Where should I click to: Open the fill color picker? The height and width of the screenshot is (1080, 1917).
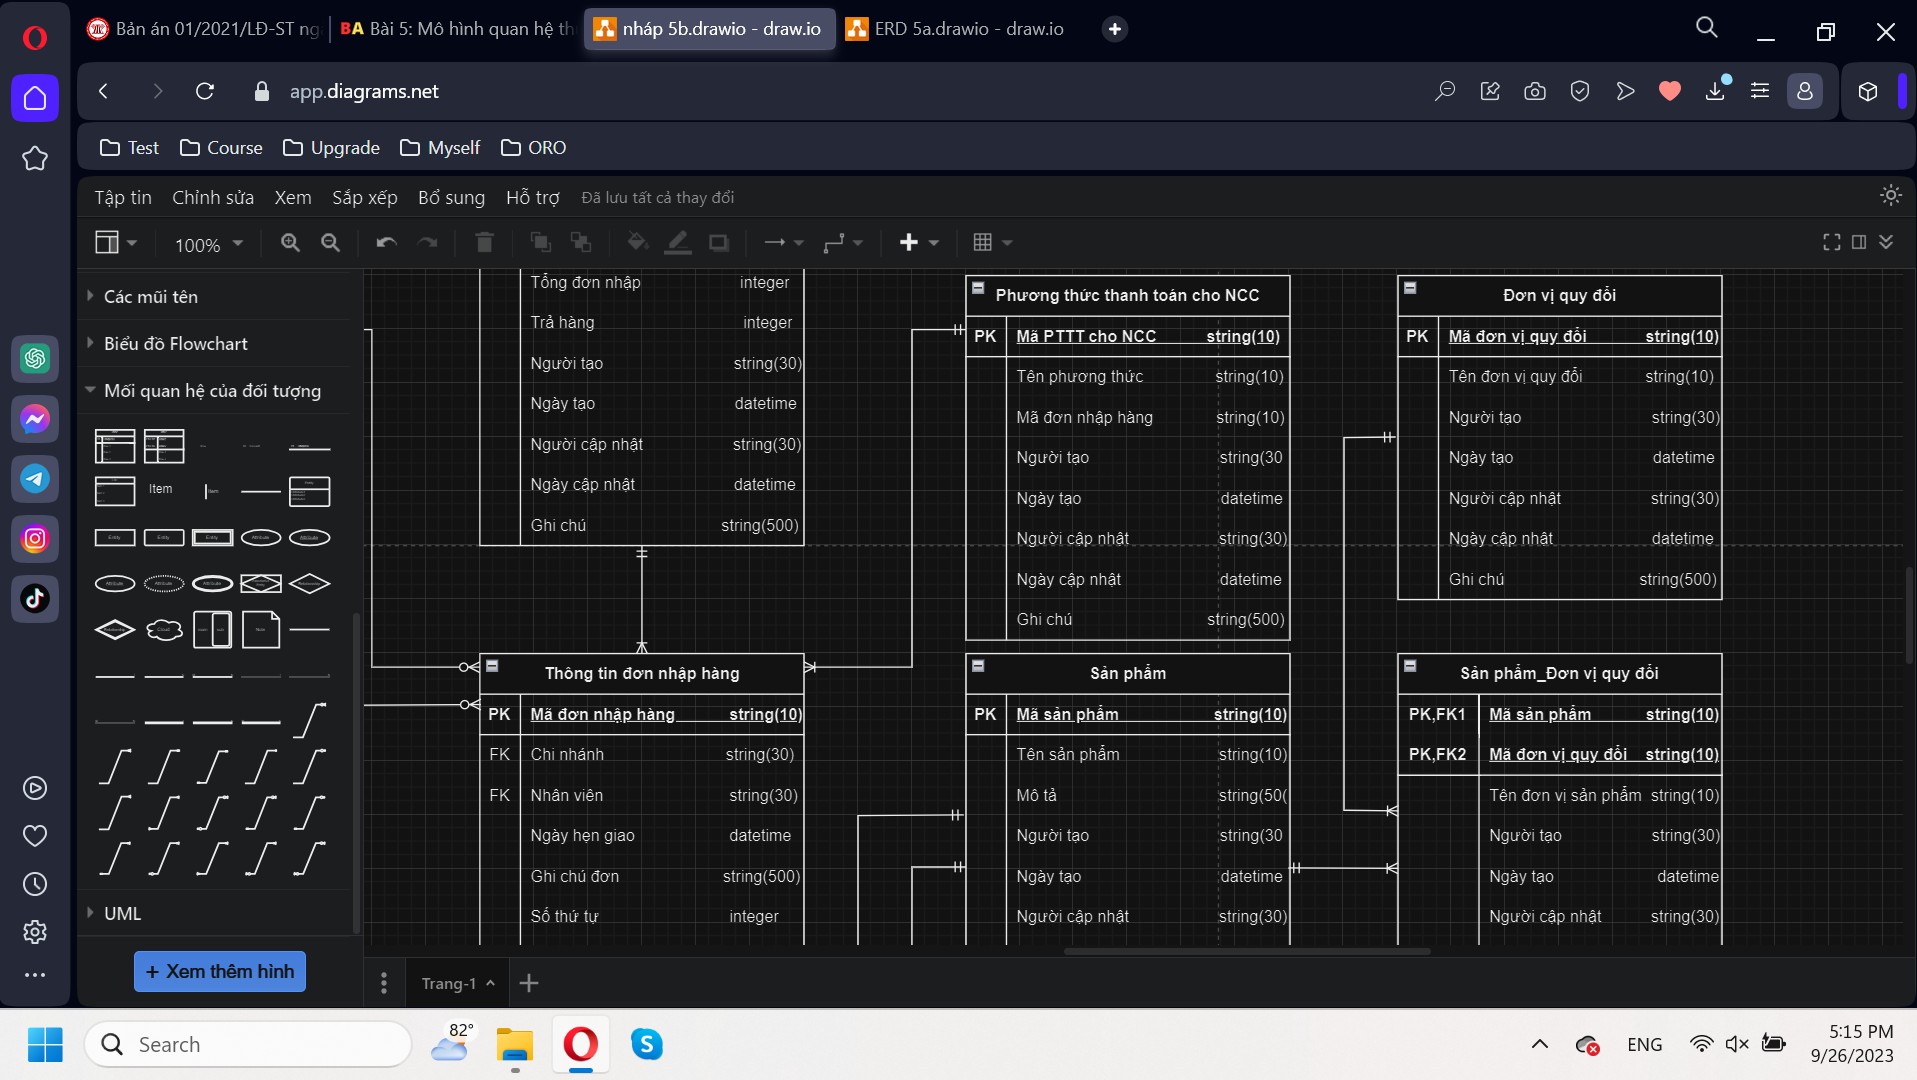pyautogui.click(x=637, y=242)
